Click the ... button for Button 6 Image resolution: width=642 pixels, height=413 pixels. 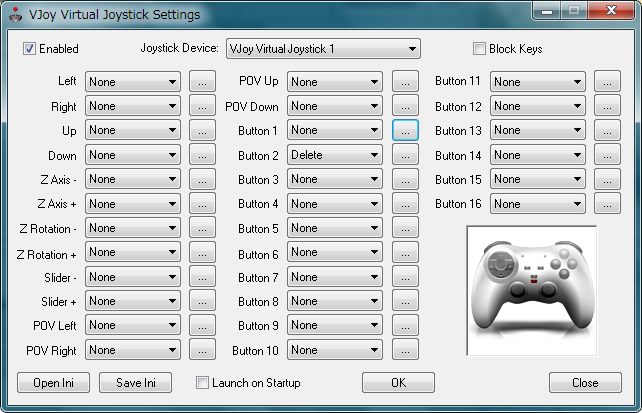click(x=405, y=252)
